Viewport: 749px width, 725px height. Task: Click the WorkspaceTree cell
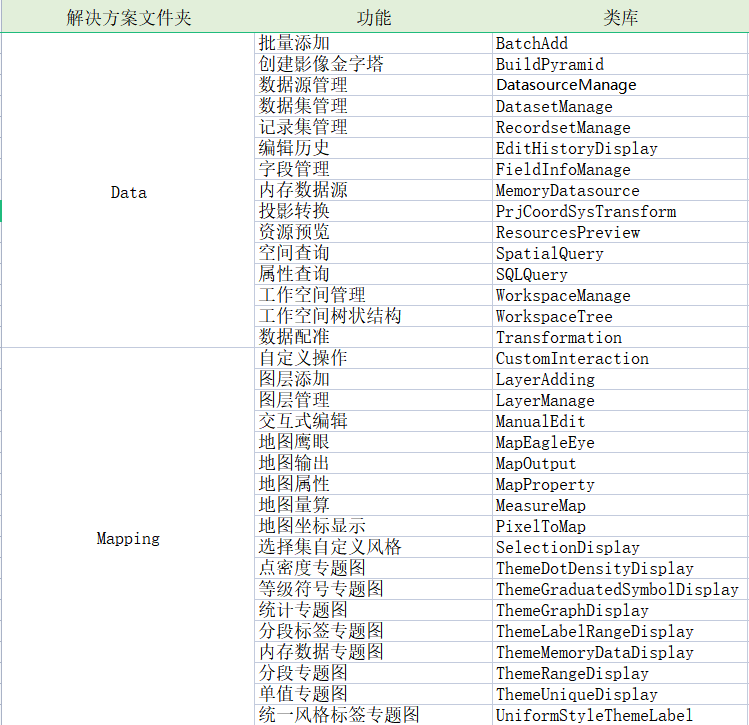pyautogui.click(x=620, y=317)
